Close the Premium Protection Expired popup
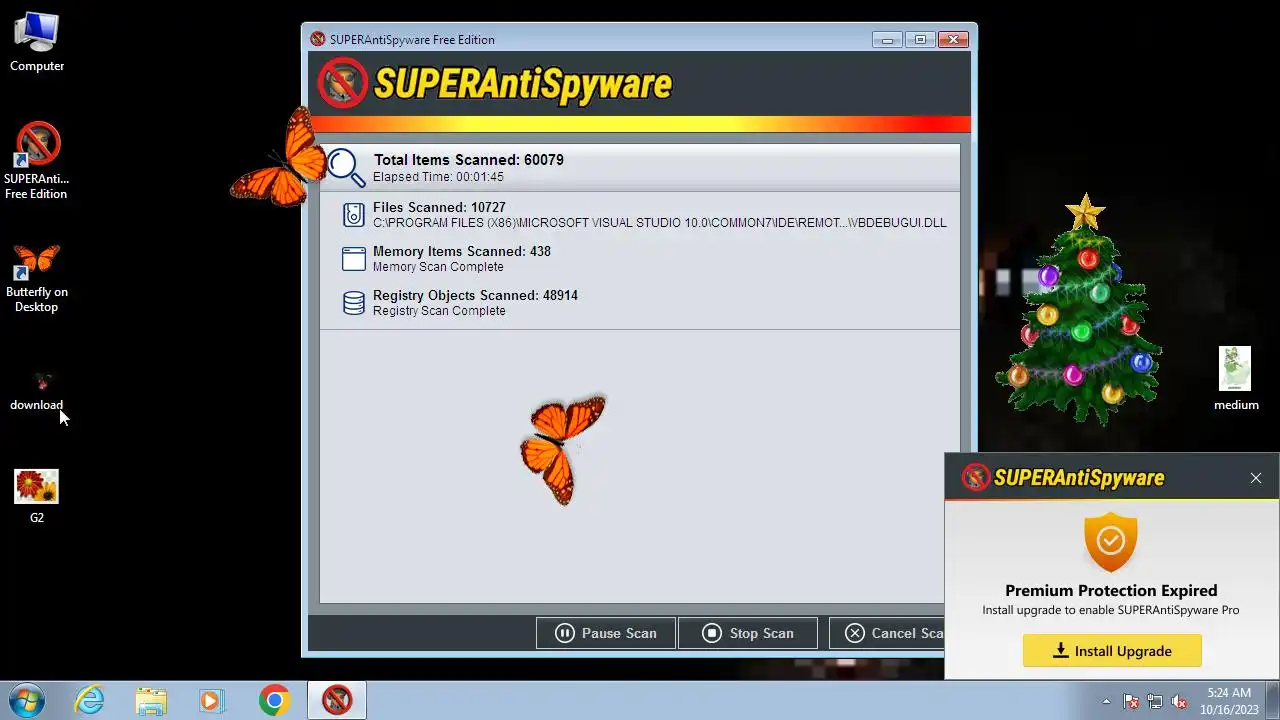Screen dimensions: 1280x720 (x=1256, y=478)
